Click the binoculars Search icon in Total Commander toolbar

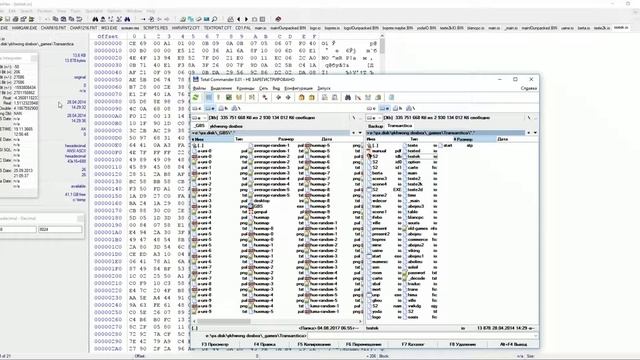point(348,98)
